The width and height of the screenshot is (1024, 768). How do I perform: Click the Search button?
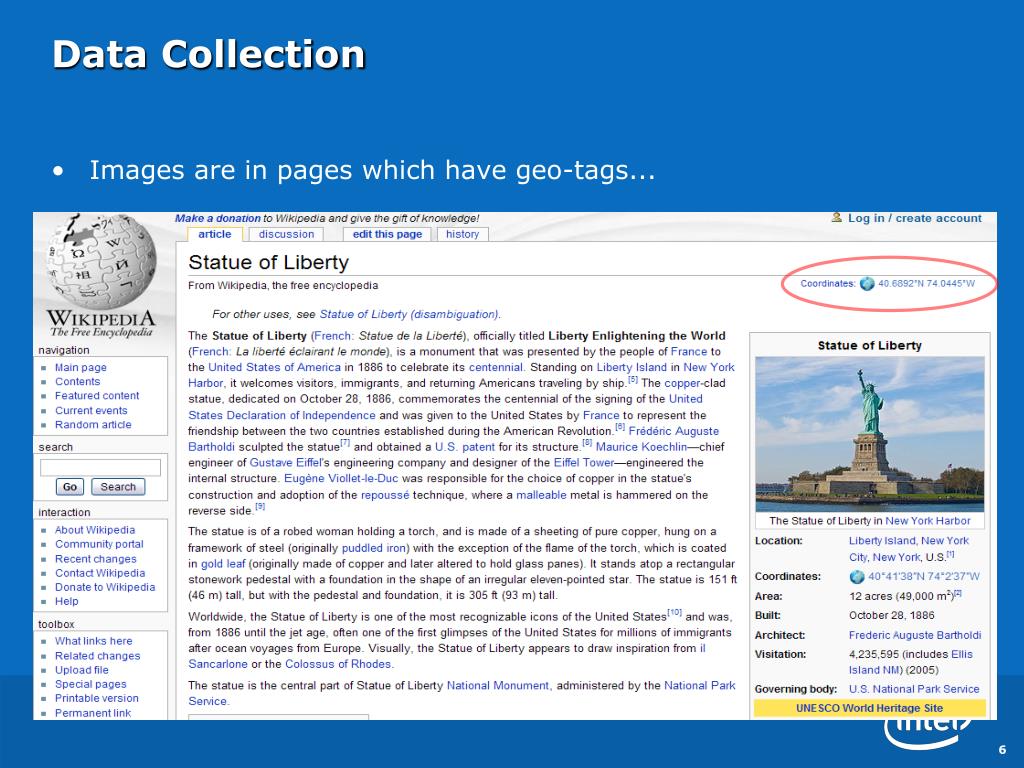(118, 487)
